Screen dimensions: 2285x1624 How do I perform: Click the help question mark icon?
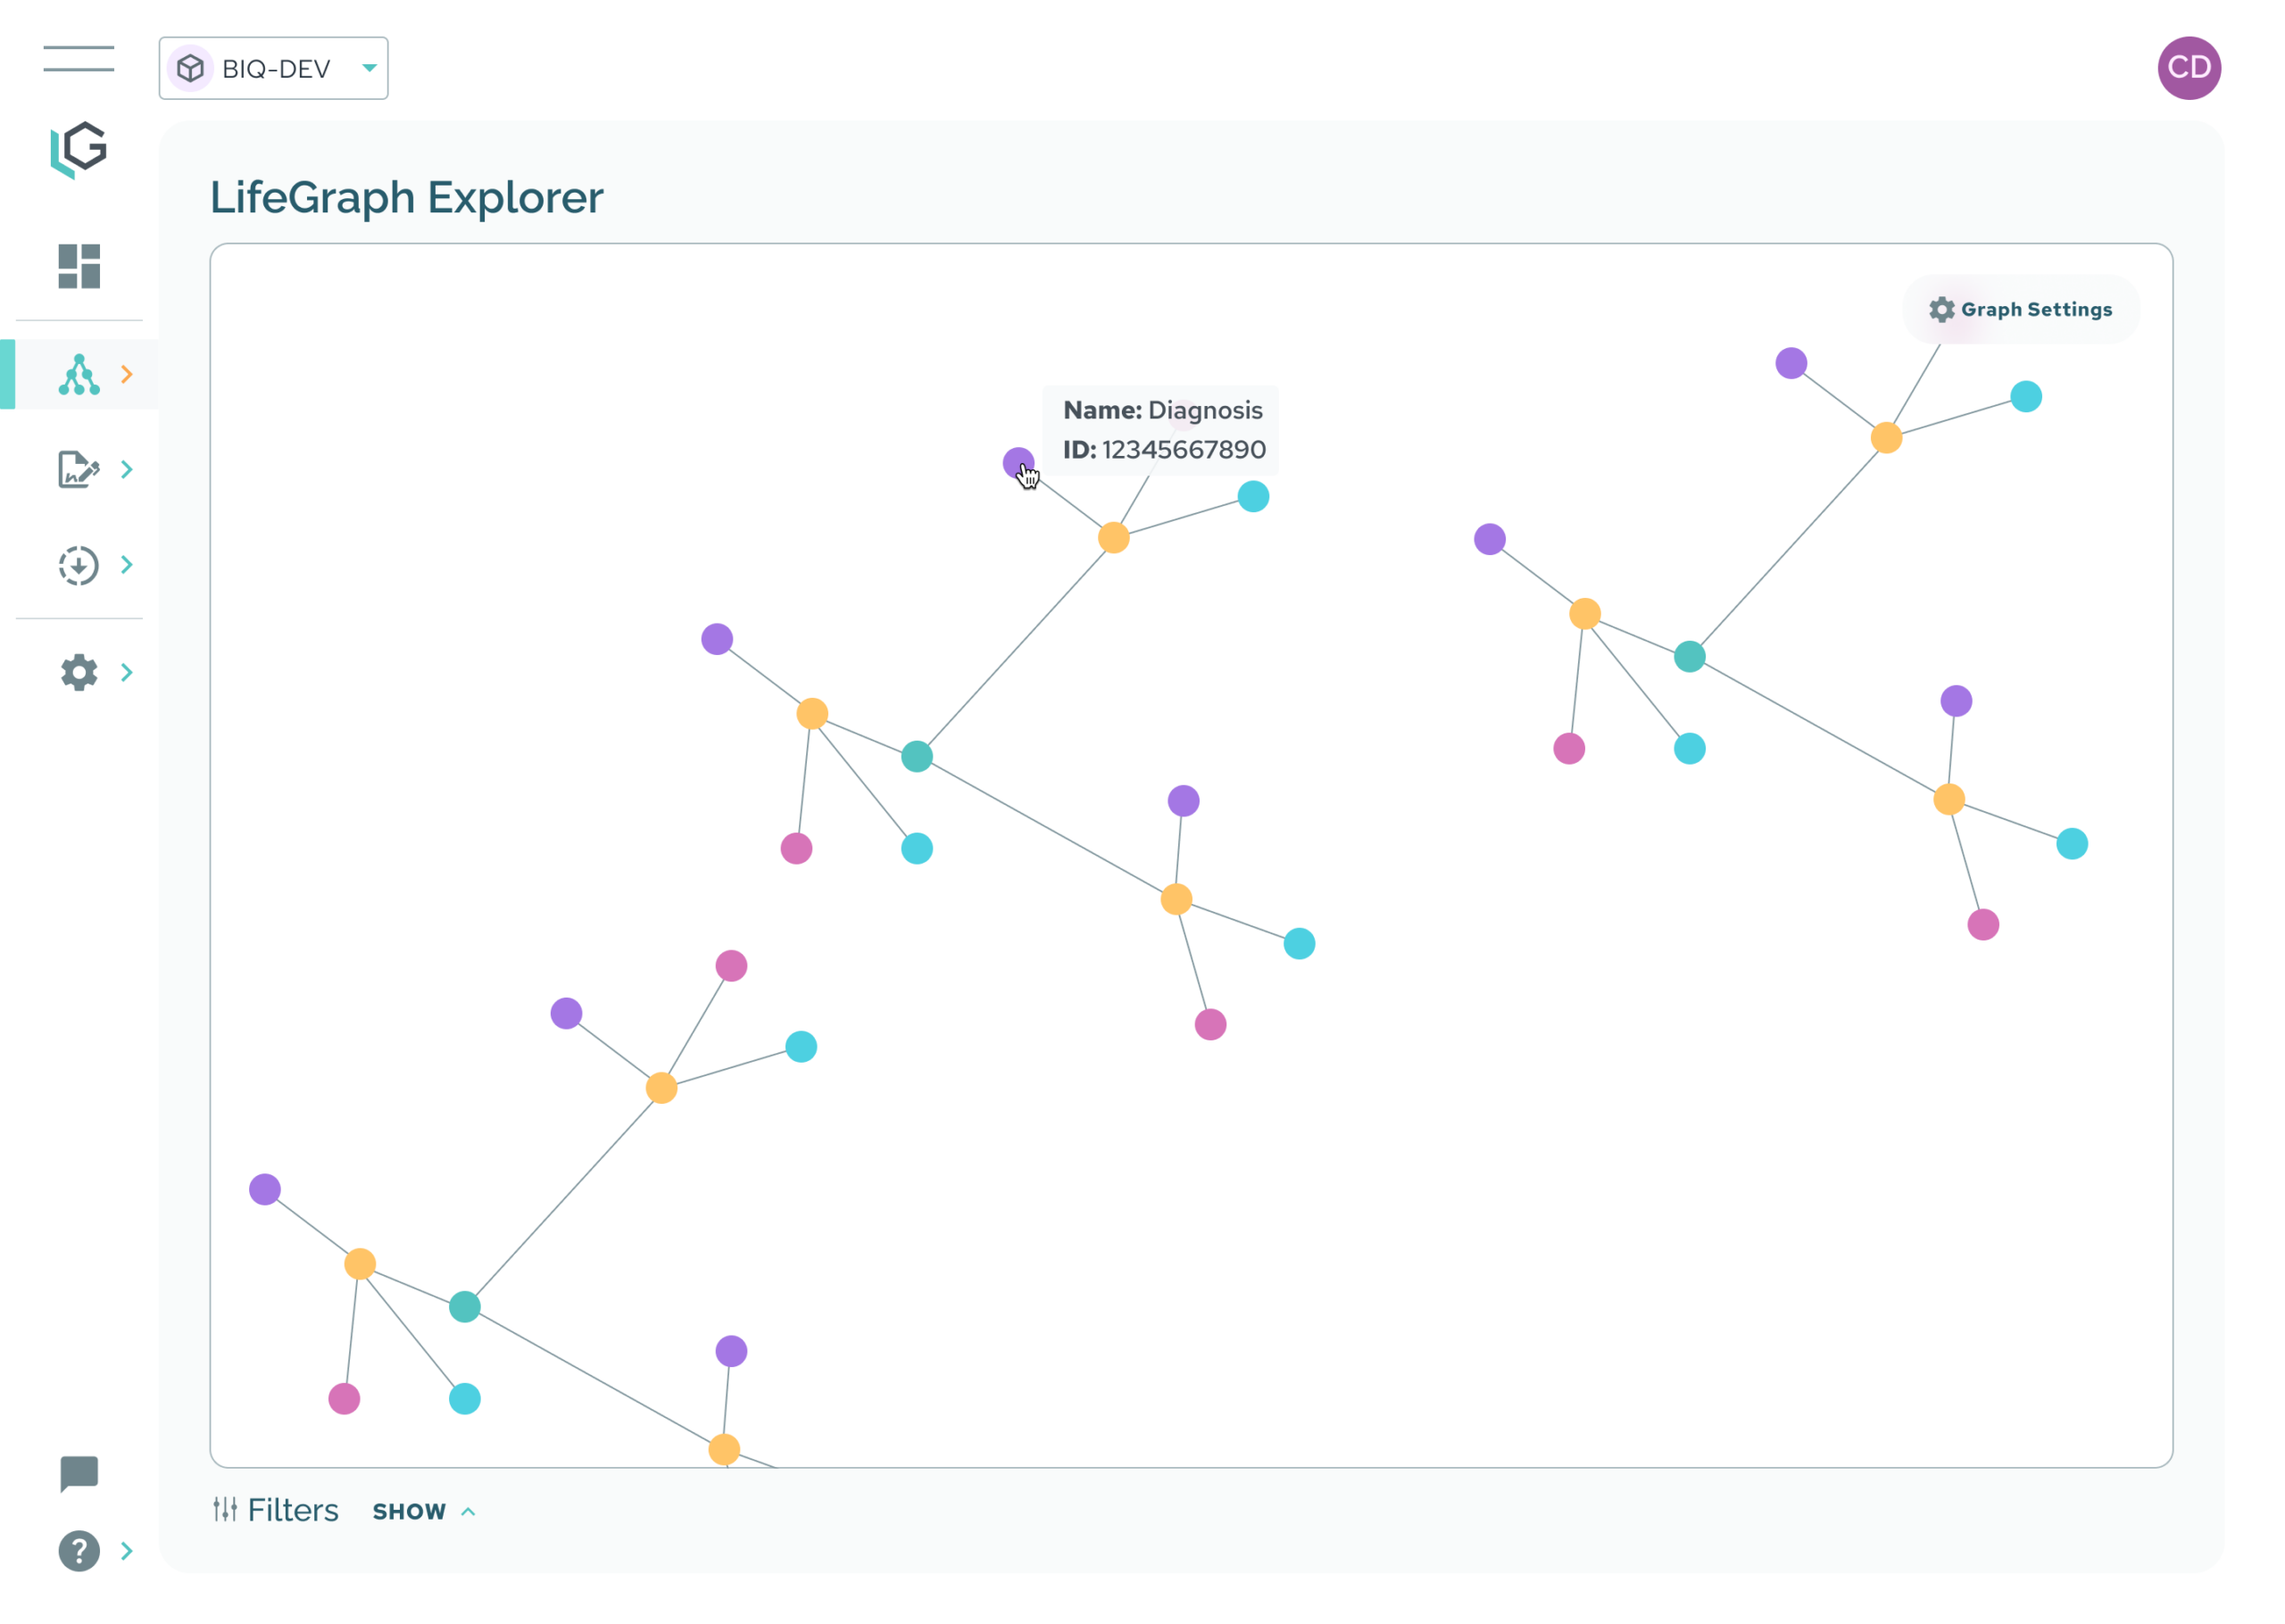pos(80,1551)
